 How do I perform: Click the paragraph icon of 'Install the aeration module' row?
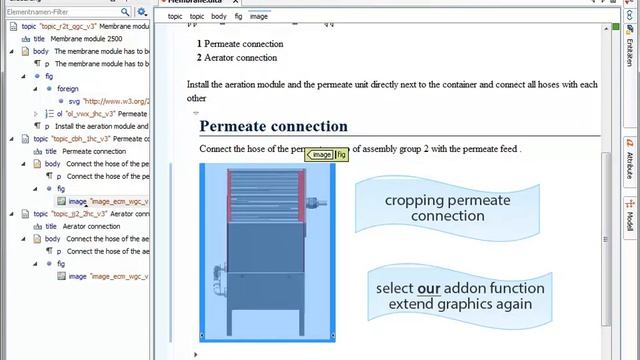(x=38, y=126)
